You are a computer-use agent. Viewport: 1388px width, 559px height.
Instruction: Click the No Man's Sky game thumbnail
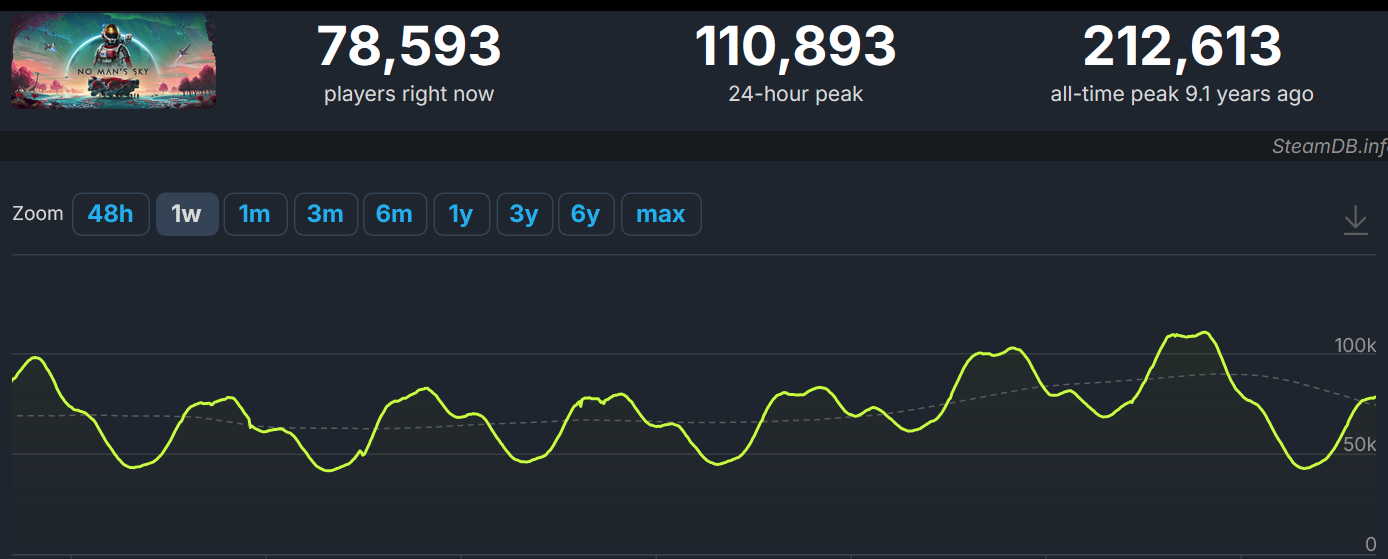tap(114, 61)
